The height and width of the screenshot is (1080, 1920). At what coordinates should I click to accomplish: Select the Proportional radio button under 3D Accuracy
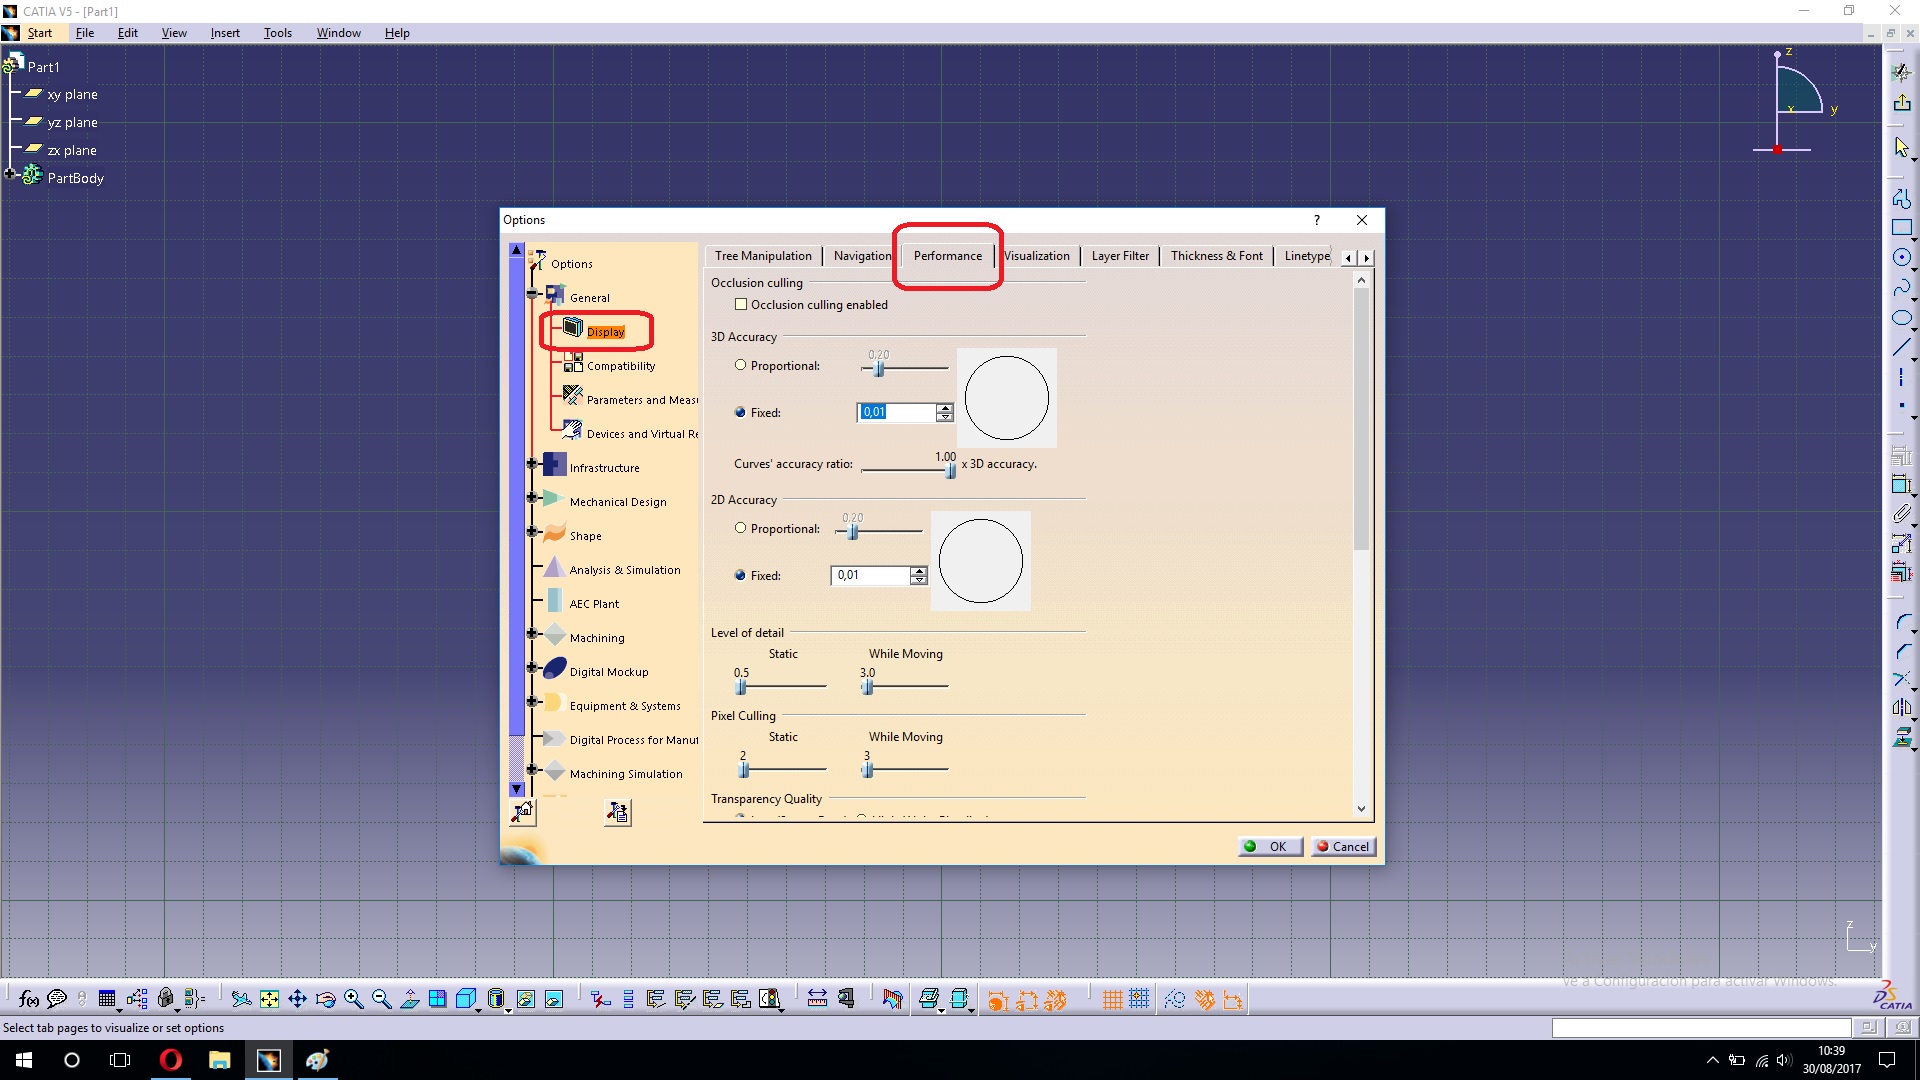(741, 365)
